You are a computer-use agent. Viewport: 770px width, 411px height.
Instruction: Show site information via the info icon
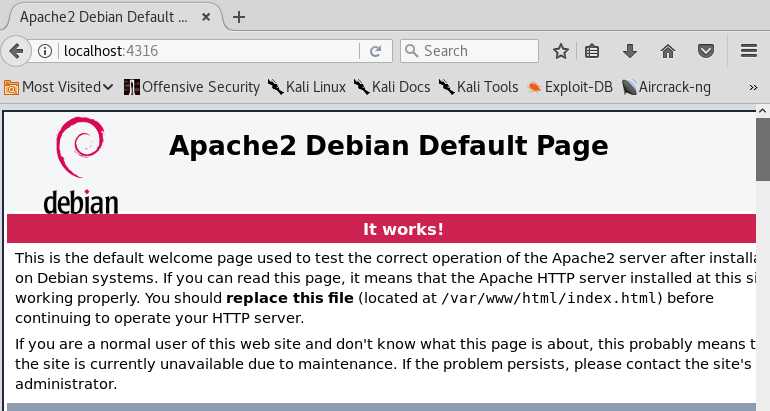point(45,51)
